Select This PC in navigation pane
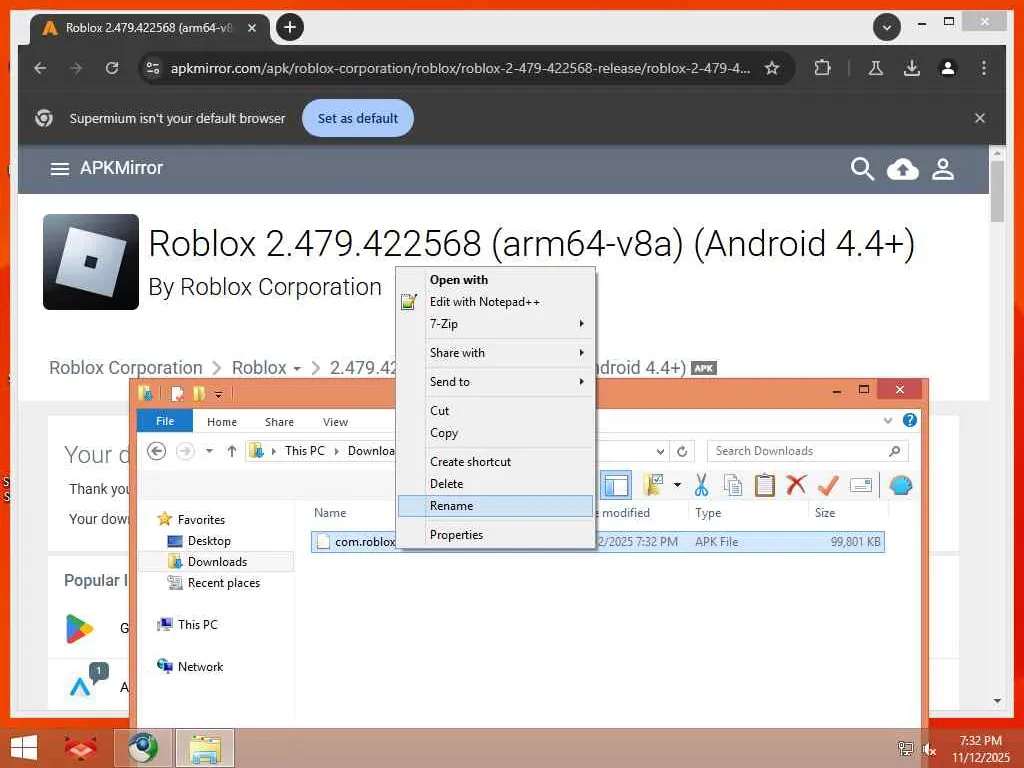1024x768 pixels. click(x=197, y=624)
